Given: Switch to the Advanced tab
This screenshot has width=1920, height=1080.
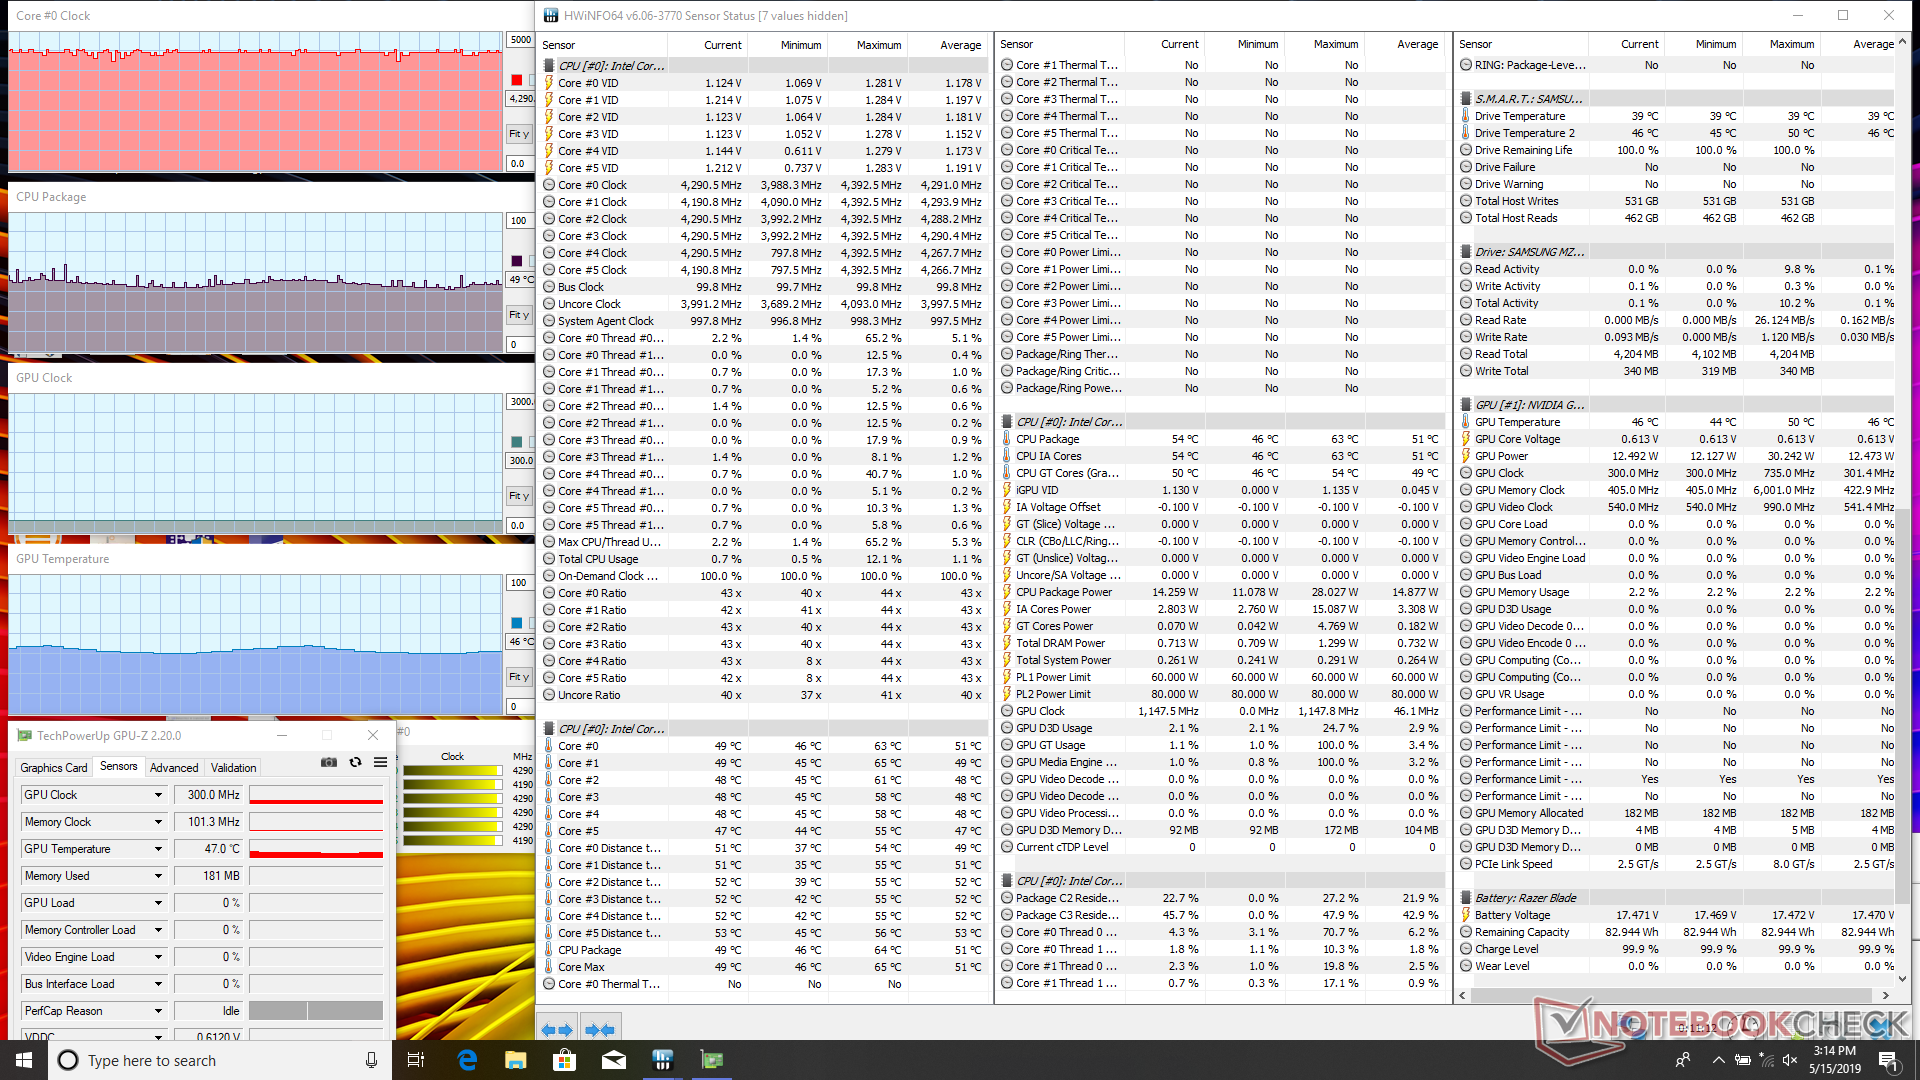Looking at the screenshot, I should click(174, 767).
